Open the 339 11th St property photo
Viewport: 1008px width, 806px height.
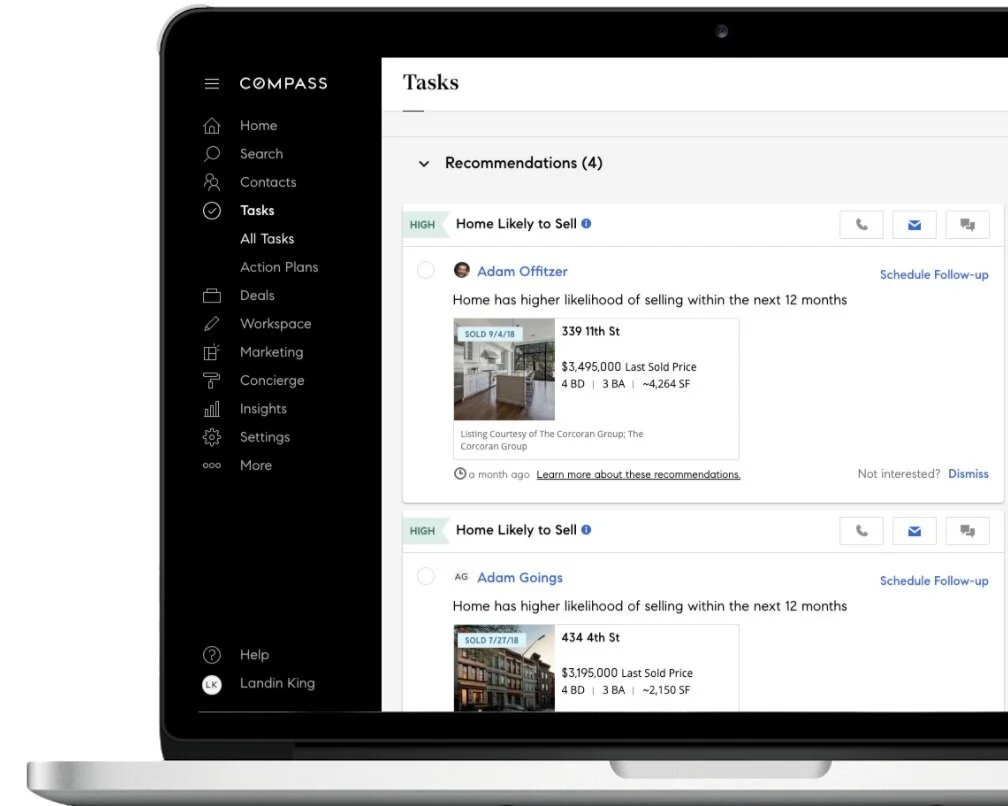click(x=504, y=368)
